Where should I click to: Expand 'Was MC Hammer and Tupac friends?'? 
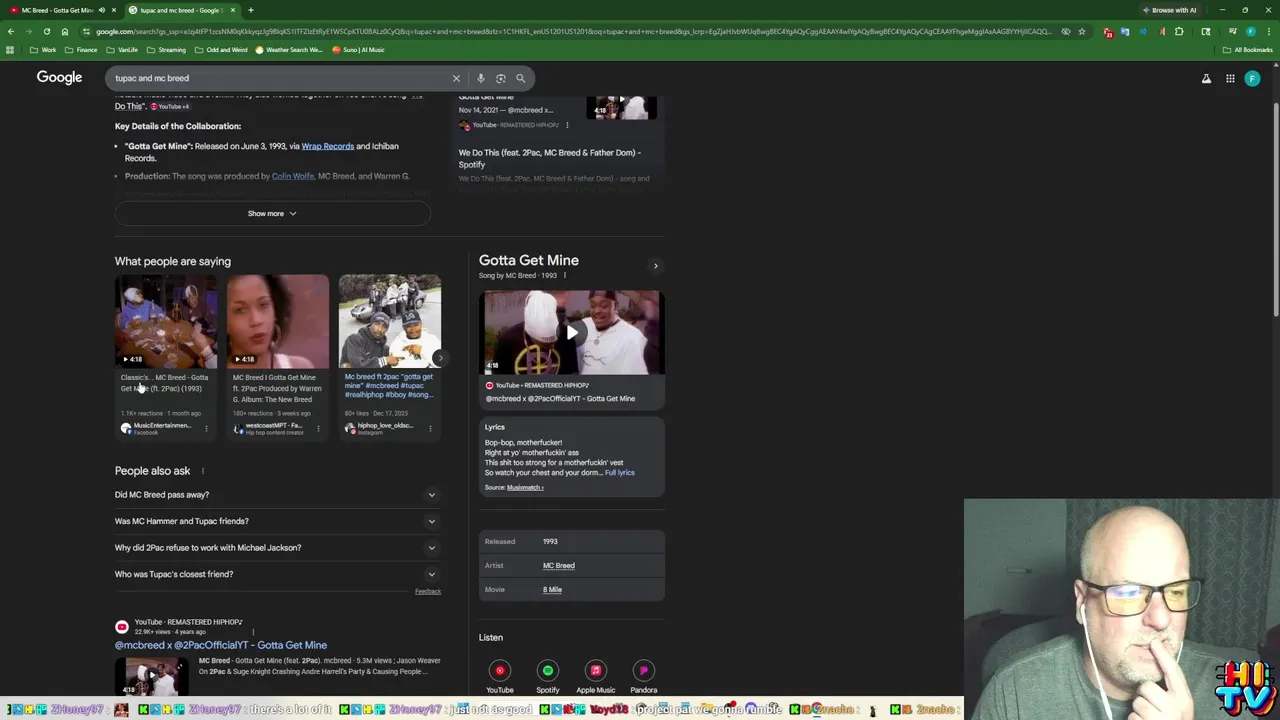(277, 521)
